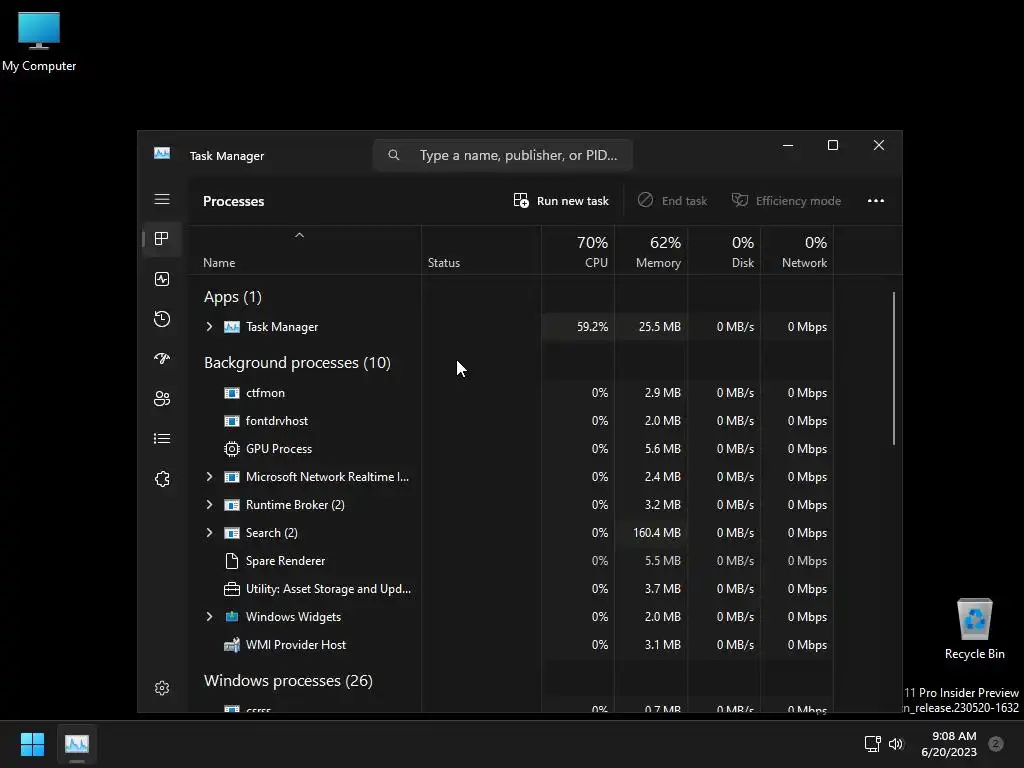The image size is (1024, 768).
Task: Expand the Task Manager app row
Action: click(x=209, y=327)
